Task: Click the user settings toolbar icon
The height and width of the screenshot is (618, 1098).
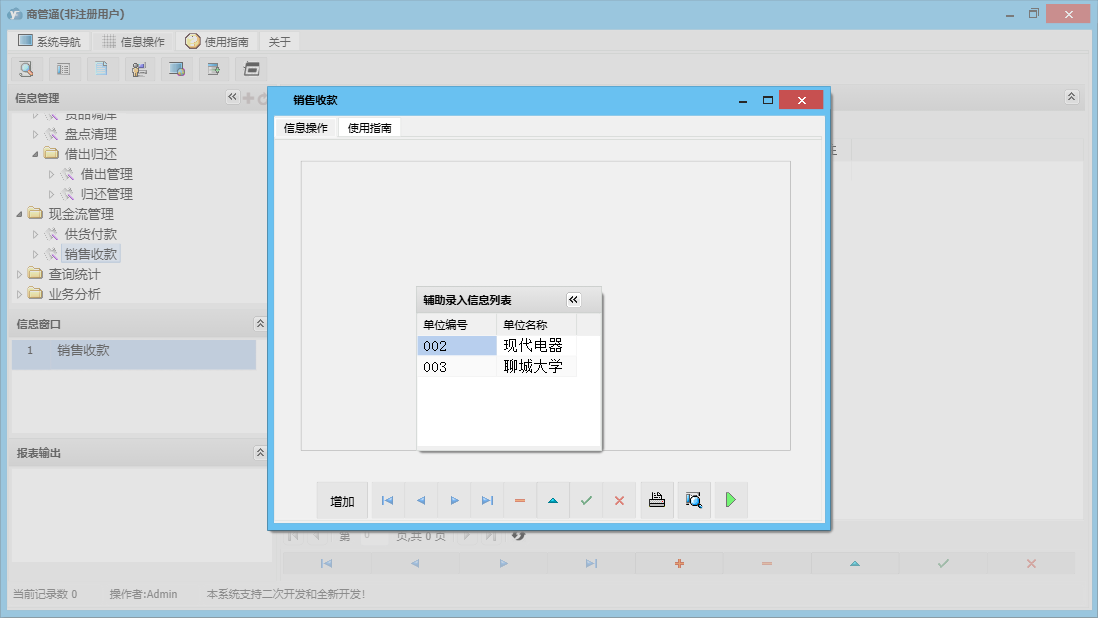Action: [x=139, y=69]
